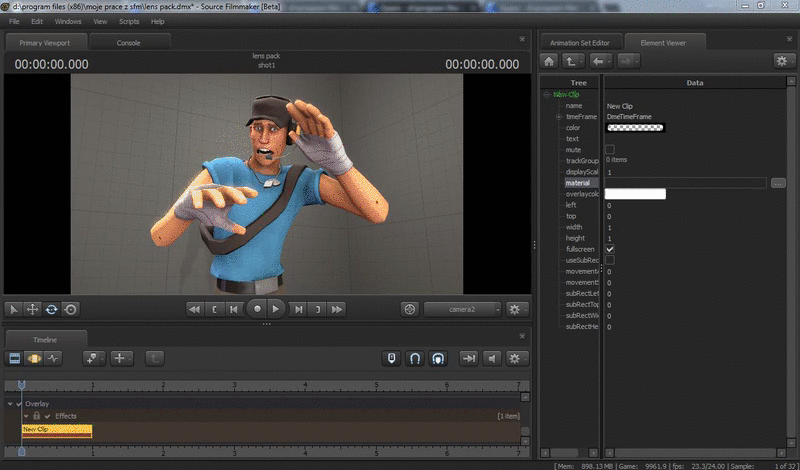This screenshot has height=470, width=800.
Task: Pick the white overlaycolor swatch
Action: 635,194
